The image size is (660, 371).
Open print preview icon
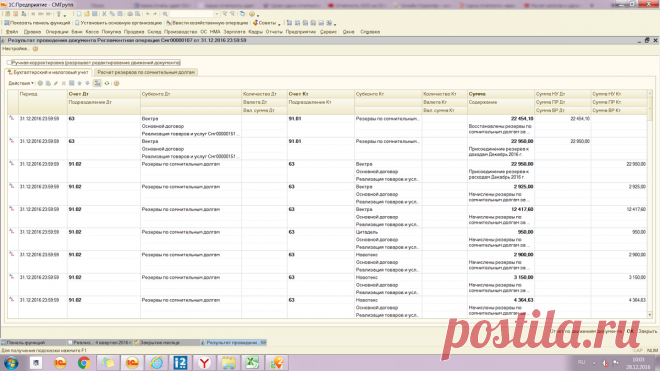click(x=137, y=14)
